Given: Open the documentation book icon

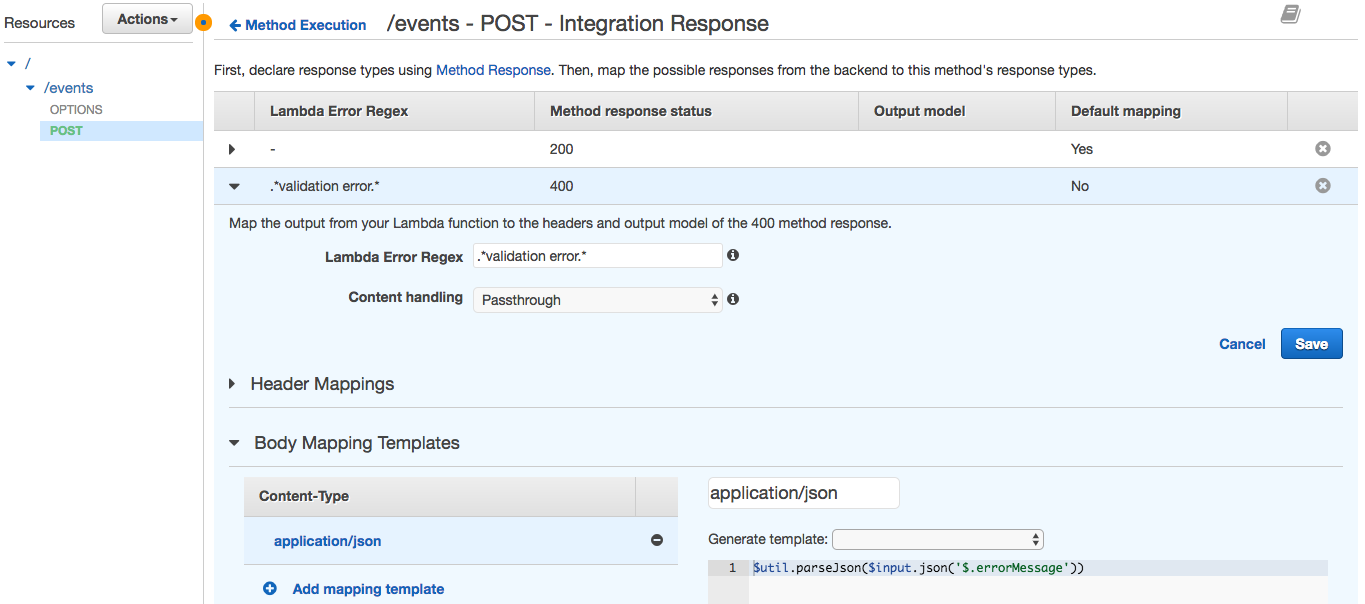Looking at the screenshot, I should (1290, 14).
